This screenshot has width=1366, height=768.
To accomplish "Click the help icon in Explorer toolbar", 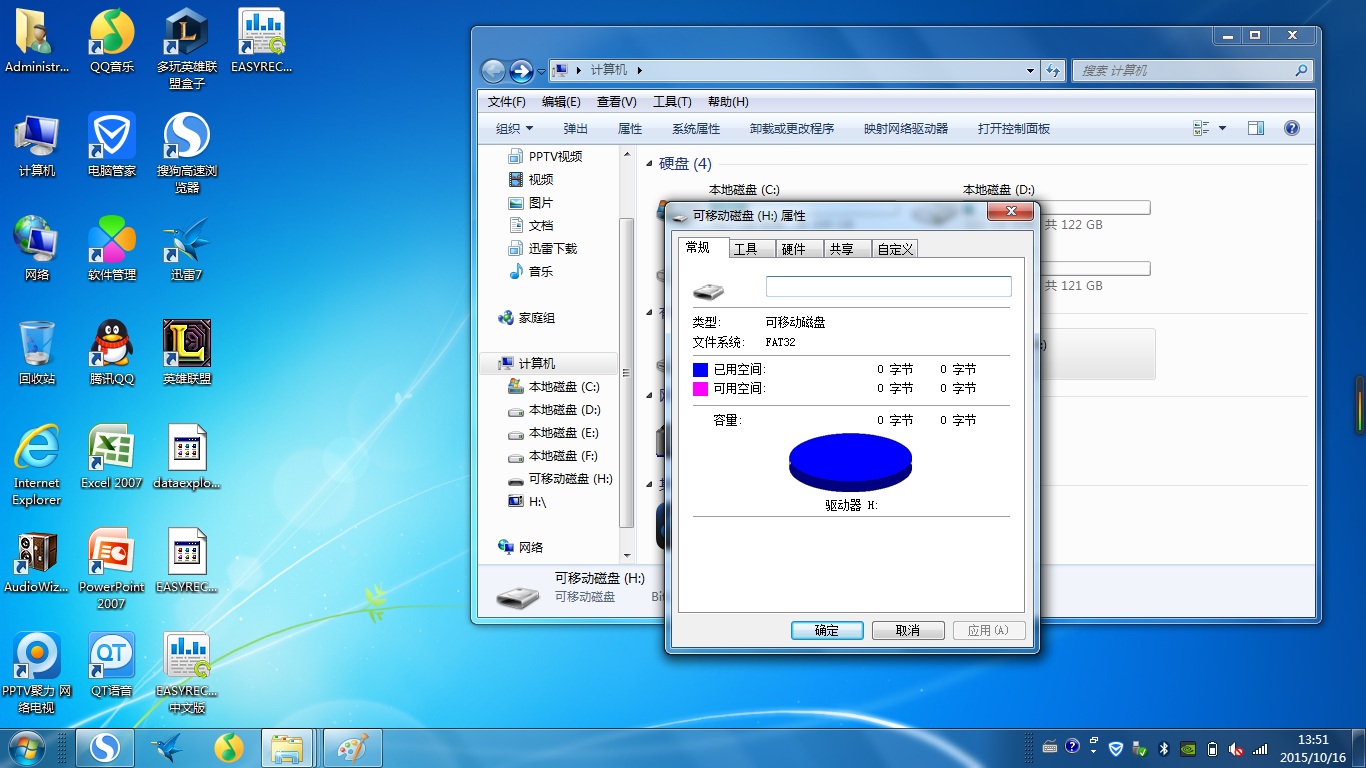I will (x=1291, y=128).
